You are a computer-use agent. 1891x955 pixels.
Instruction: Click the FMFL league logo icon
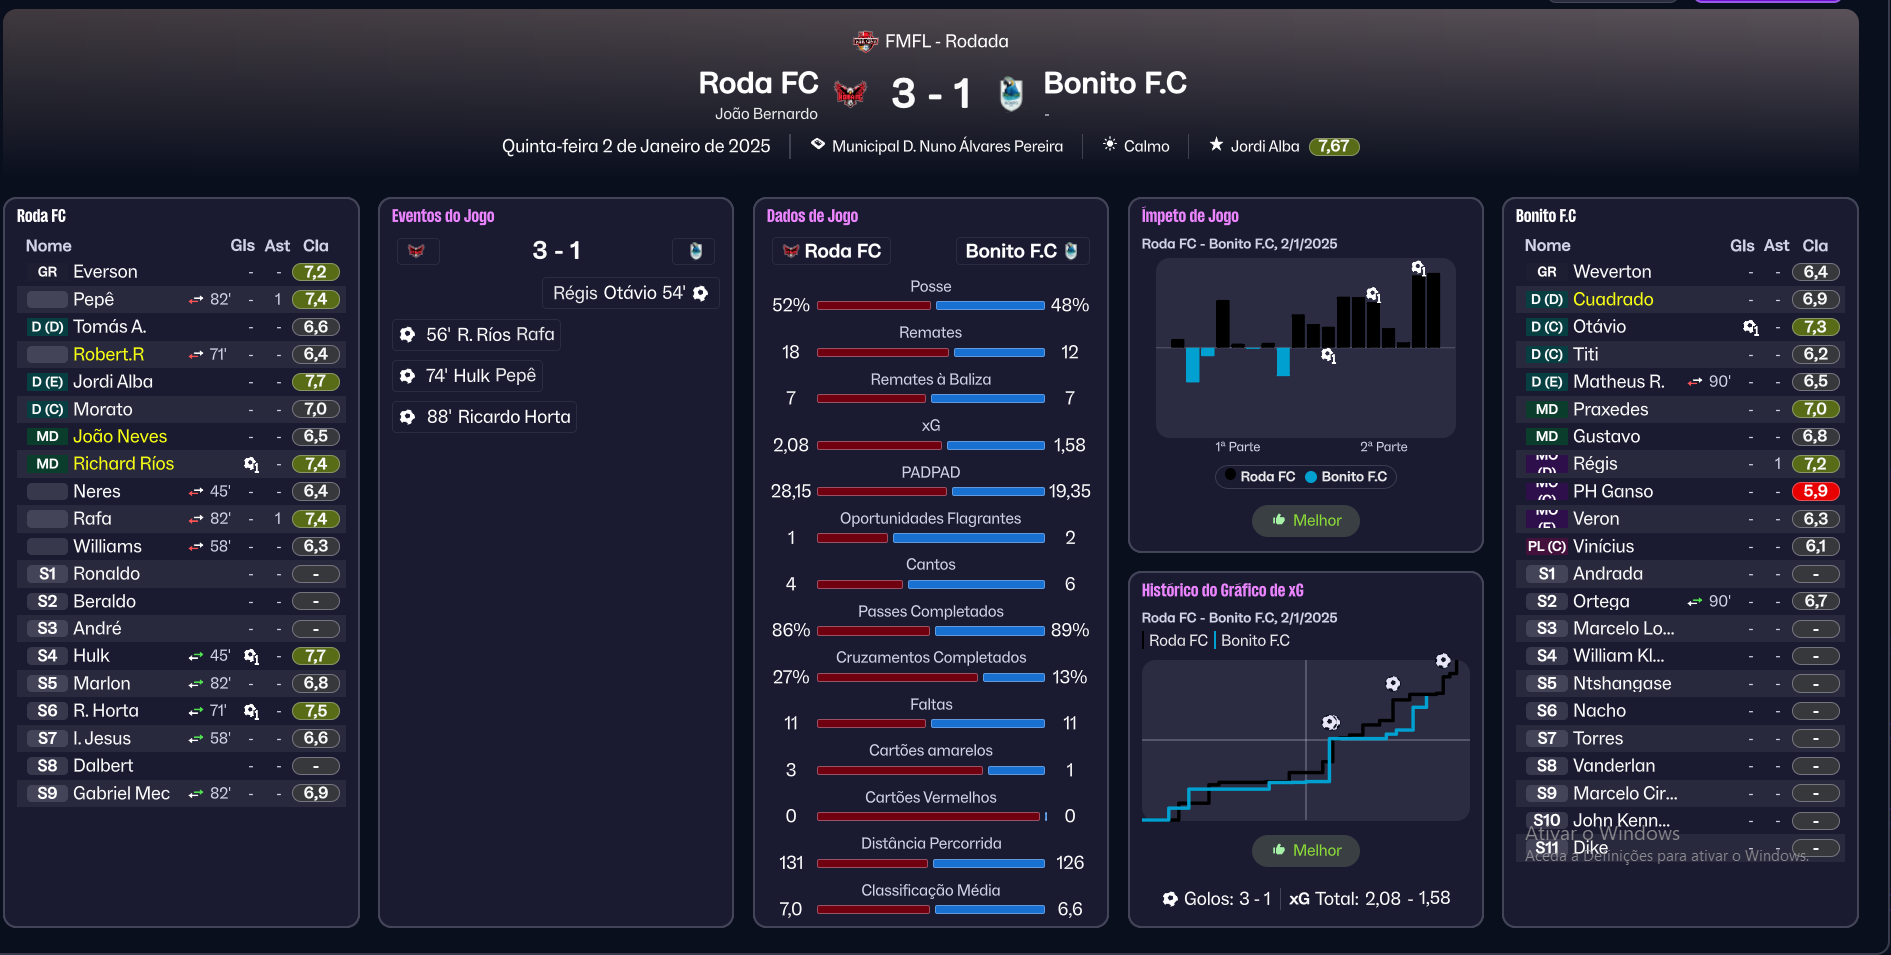pos(865,41)
